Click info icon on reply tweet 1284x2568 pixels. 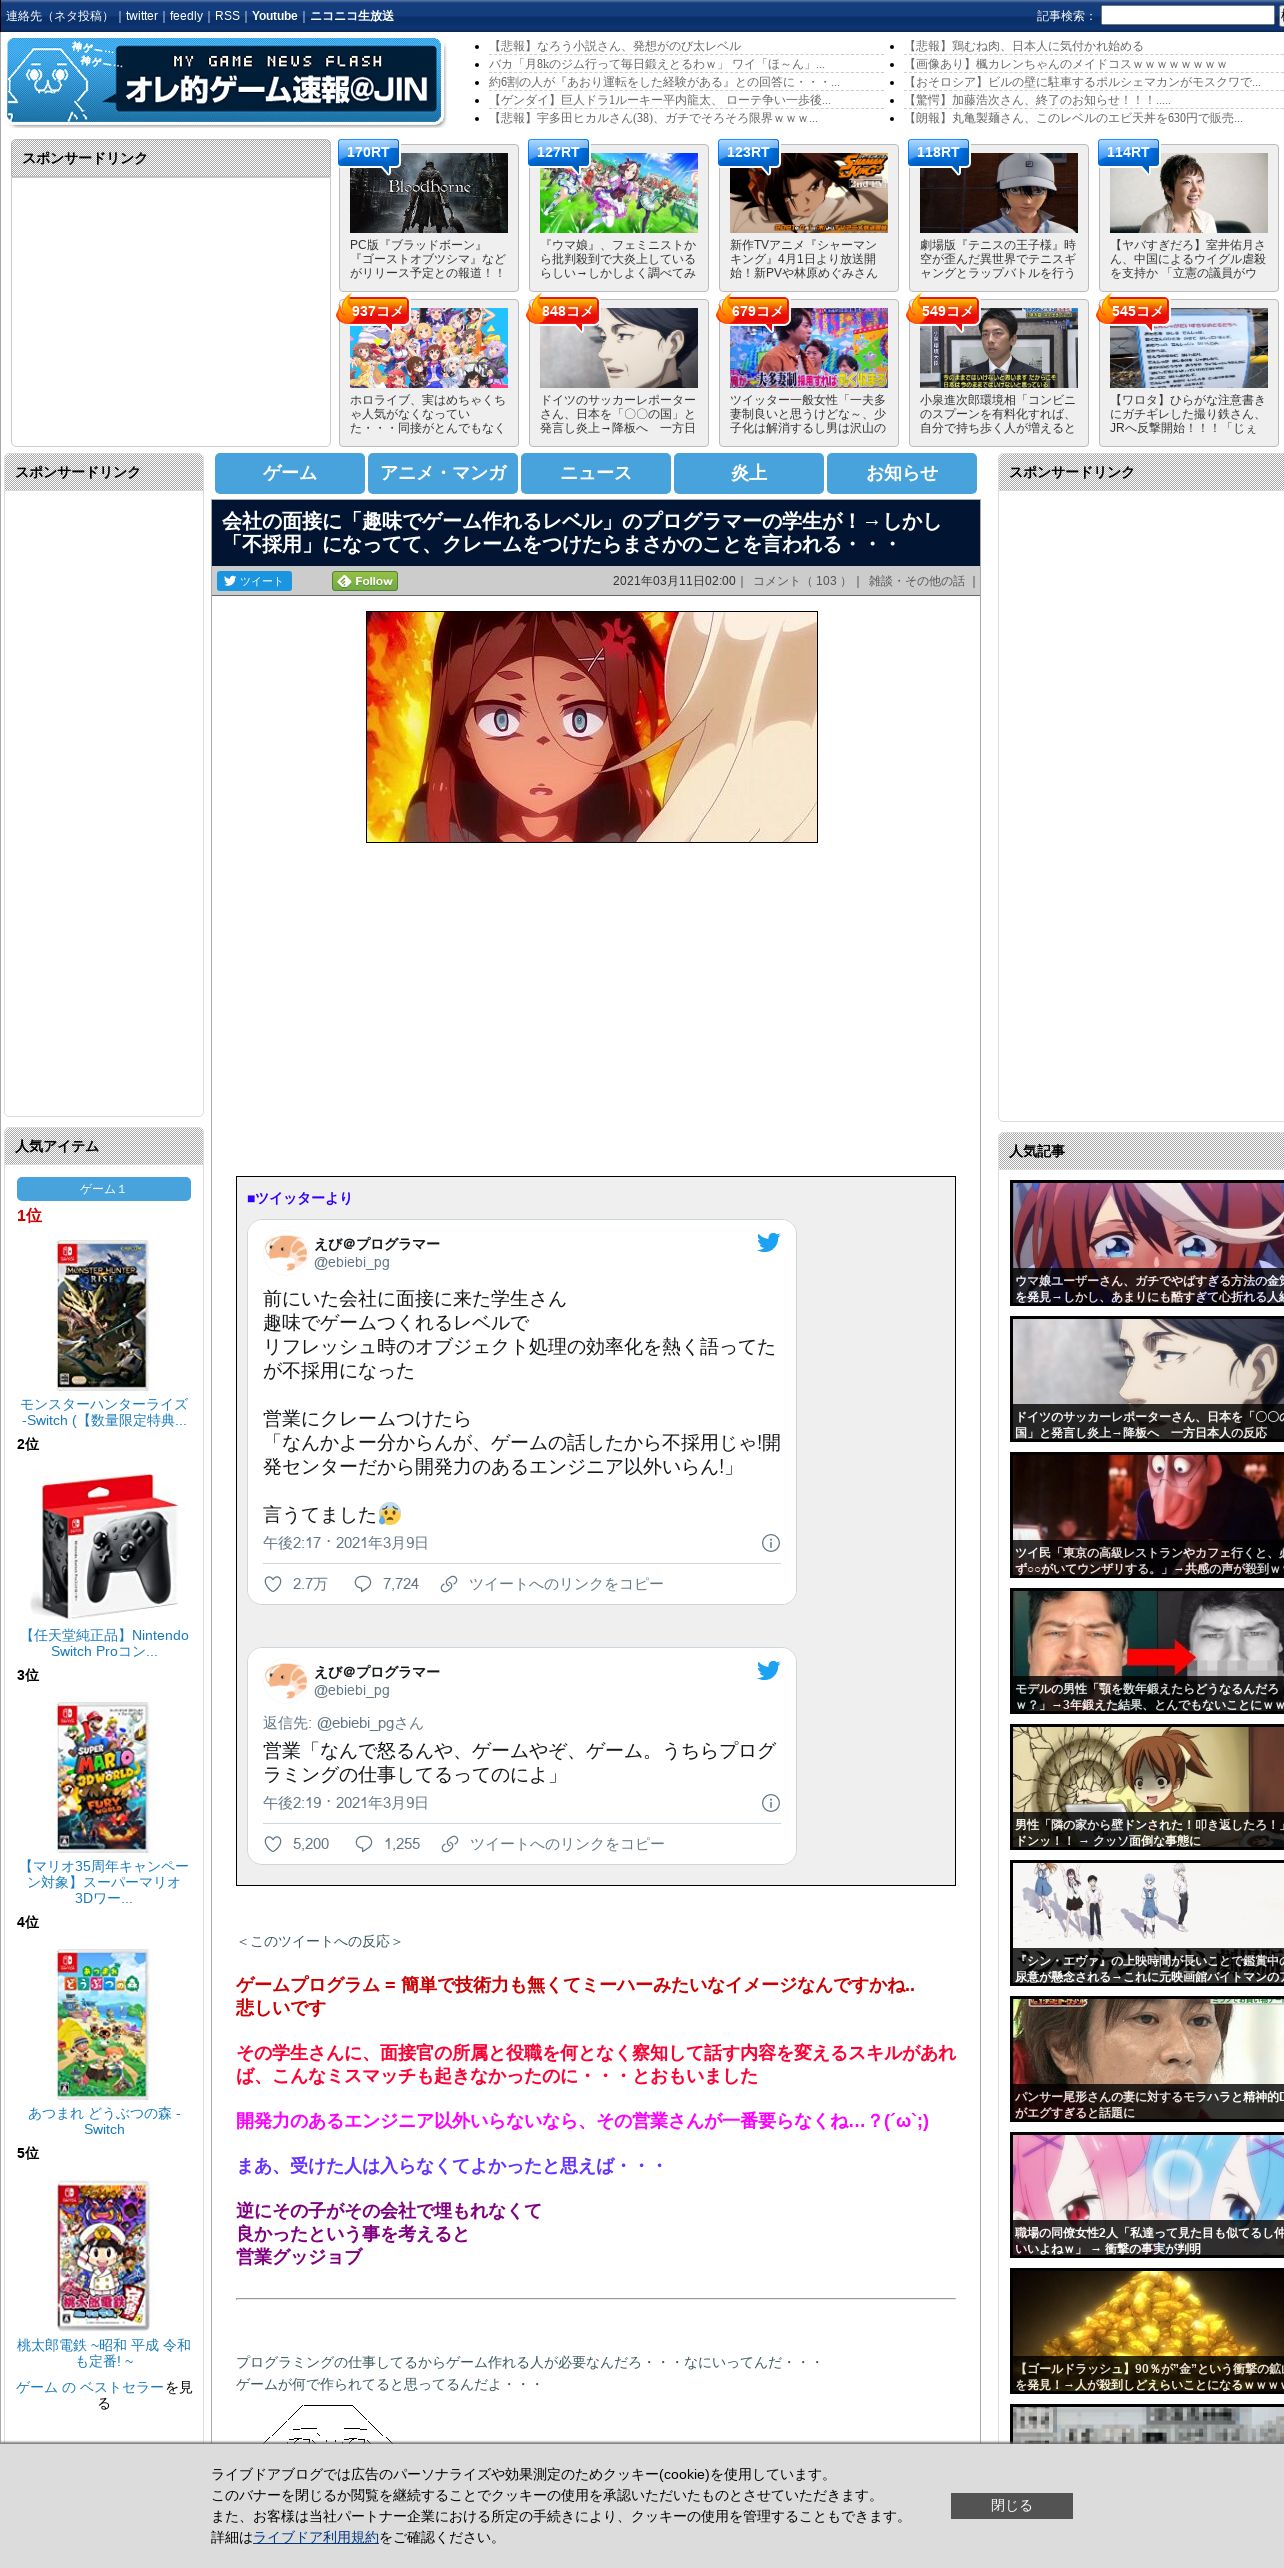tap(771, 1803)
